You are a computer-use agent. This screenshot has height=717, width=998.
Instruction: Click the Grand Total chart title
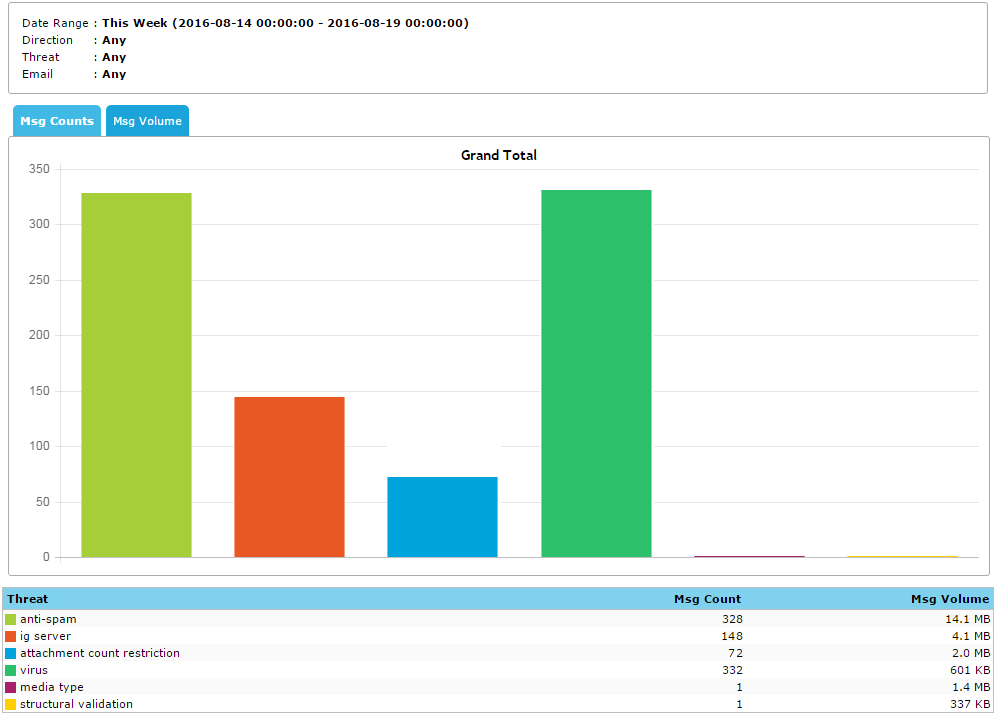tap(498, 155)
